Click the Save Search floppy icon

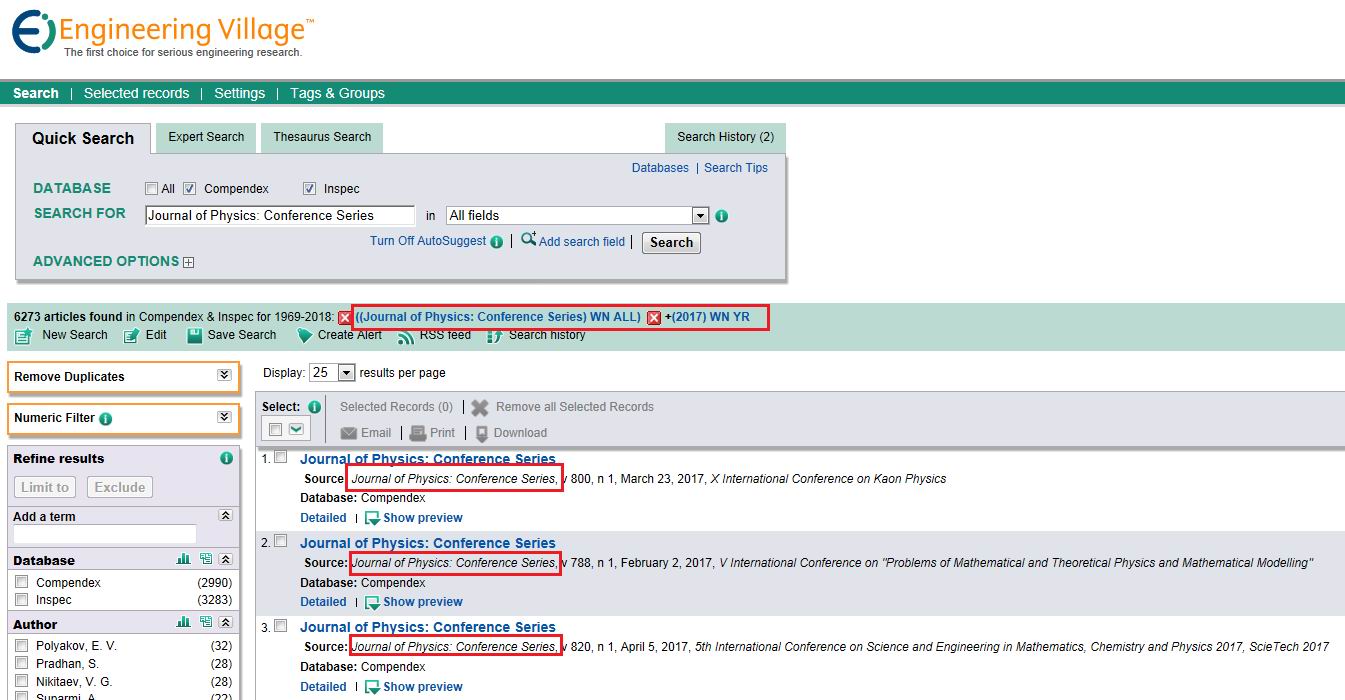(x=195, y=336)
